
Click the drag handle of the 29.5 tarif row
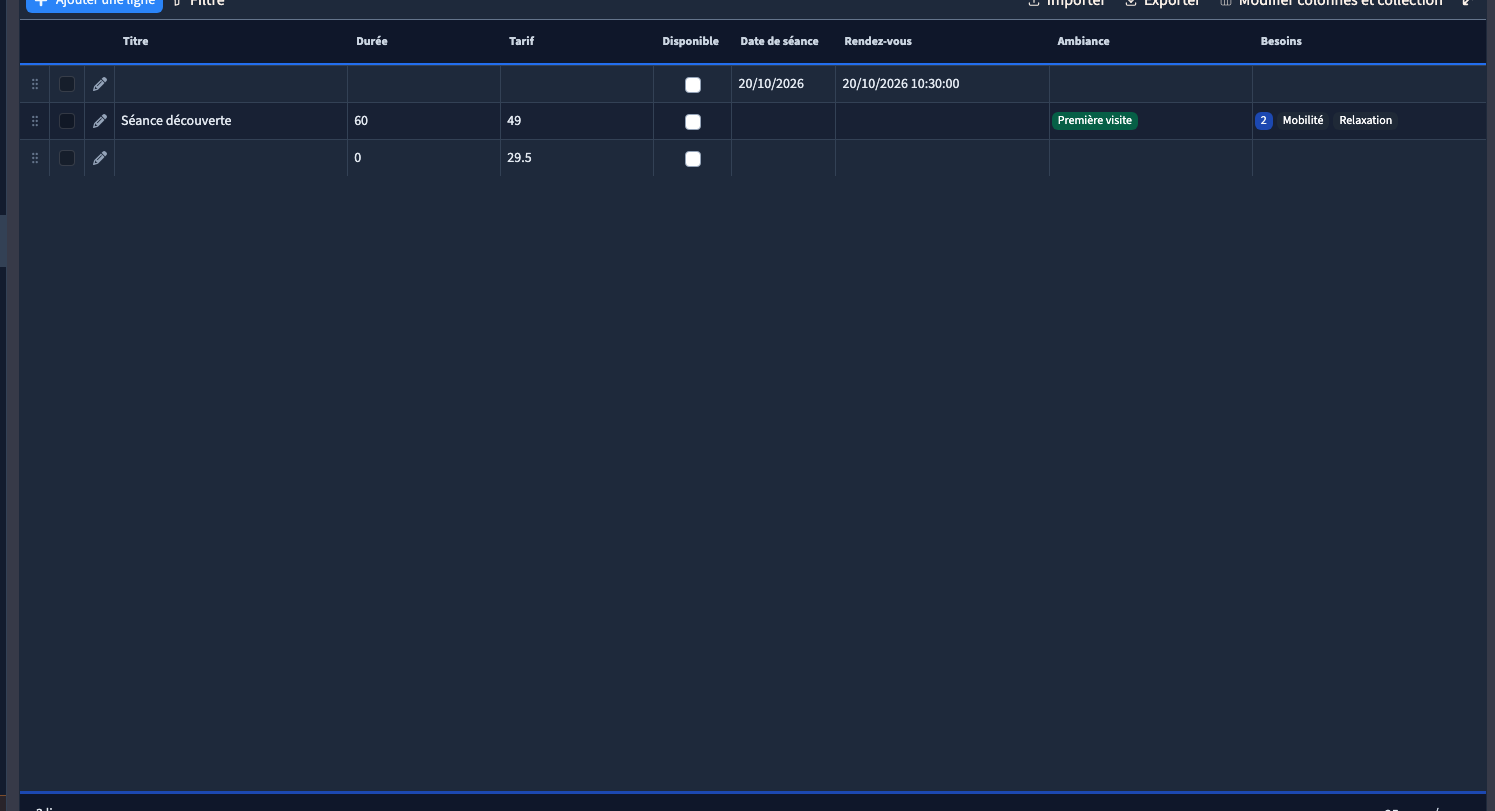(x=35, y=158)
